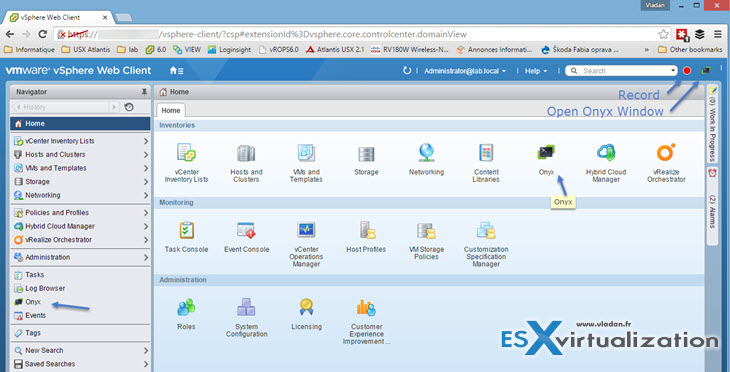Open the Work In Progress side tab
Screen dimensions: 730x372
[712, 122]
